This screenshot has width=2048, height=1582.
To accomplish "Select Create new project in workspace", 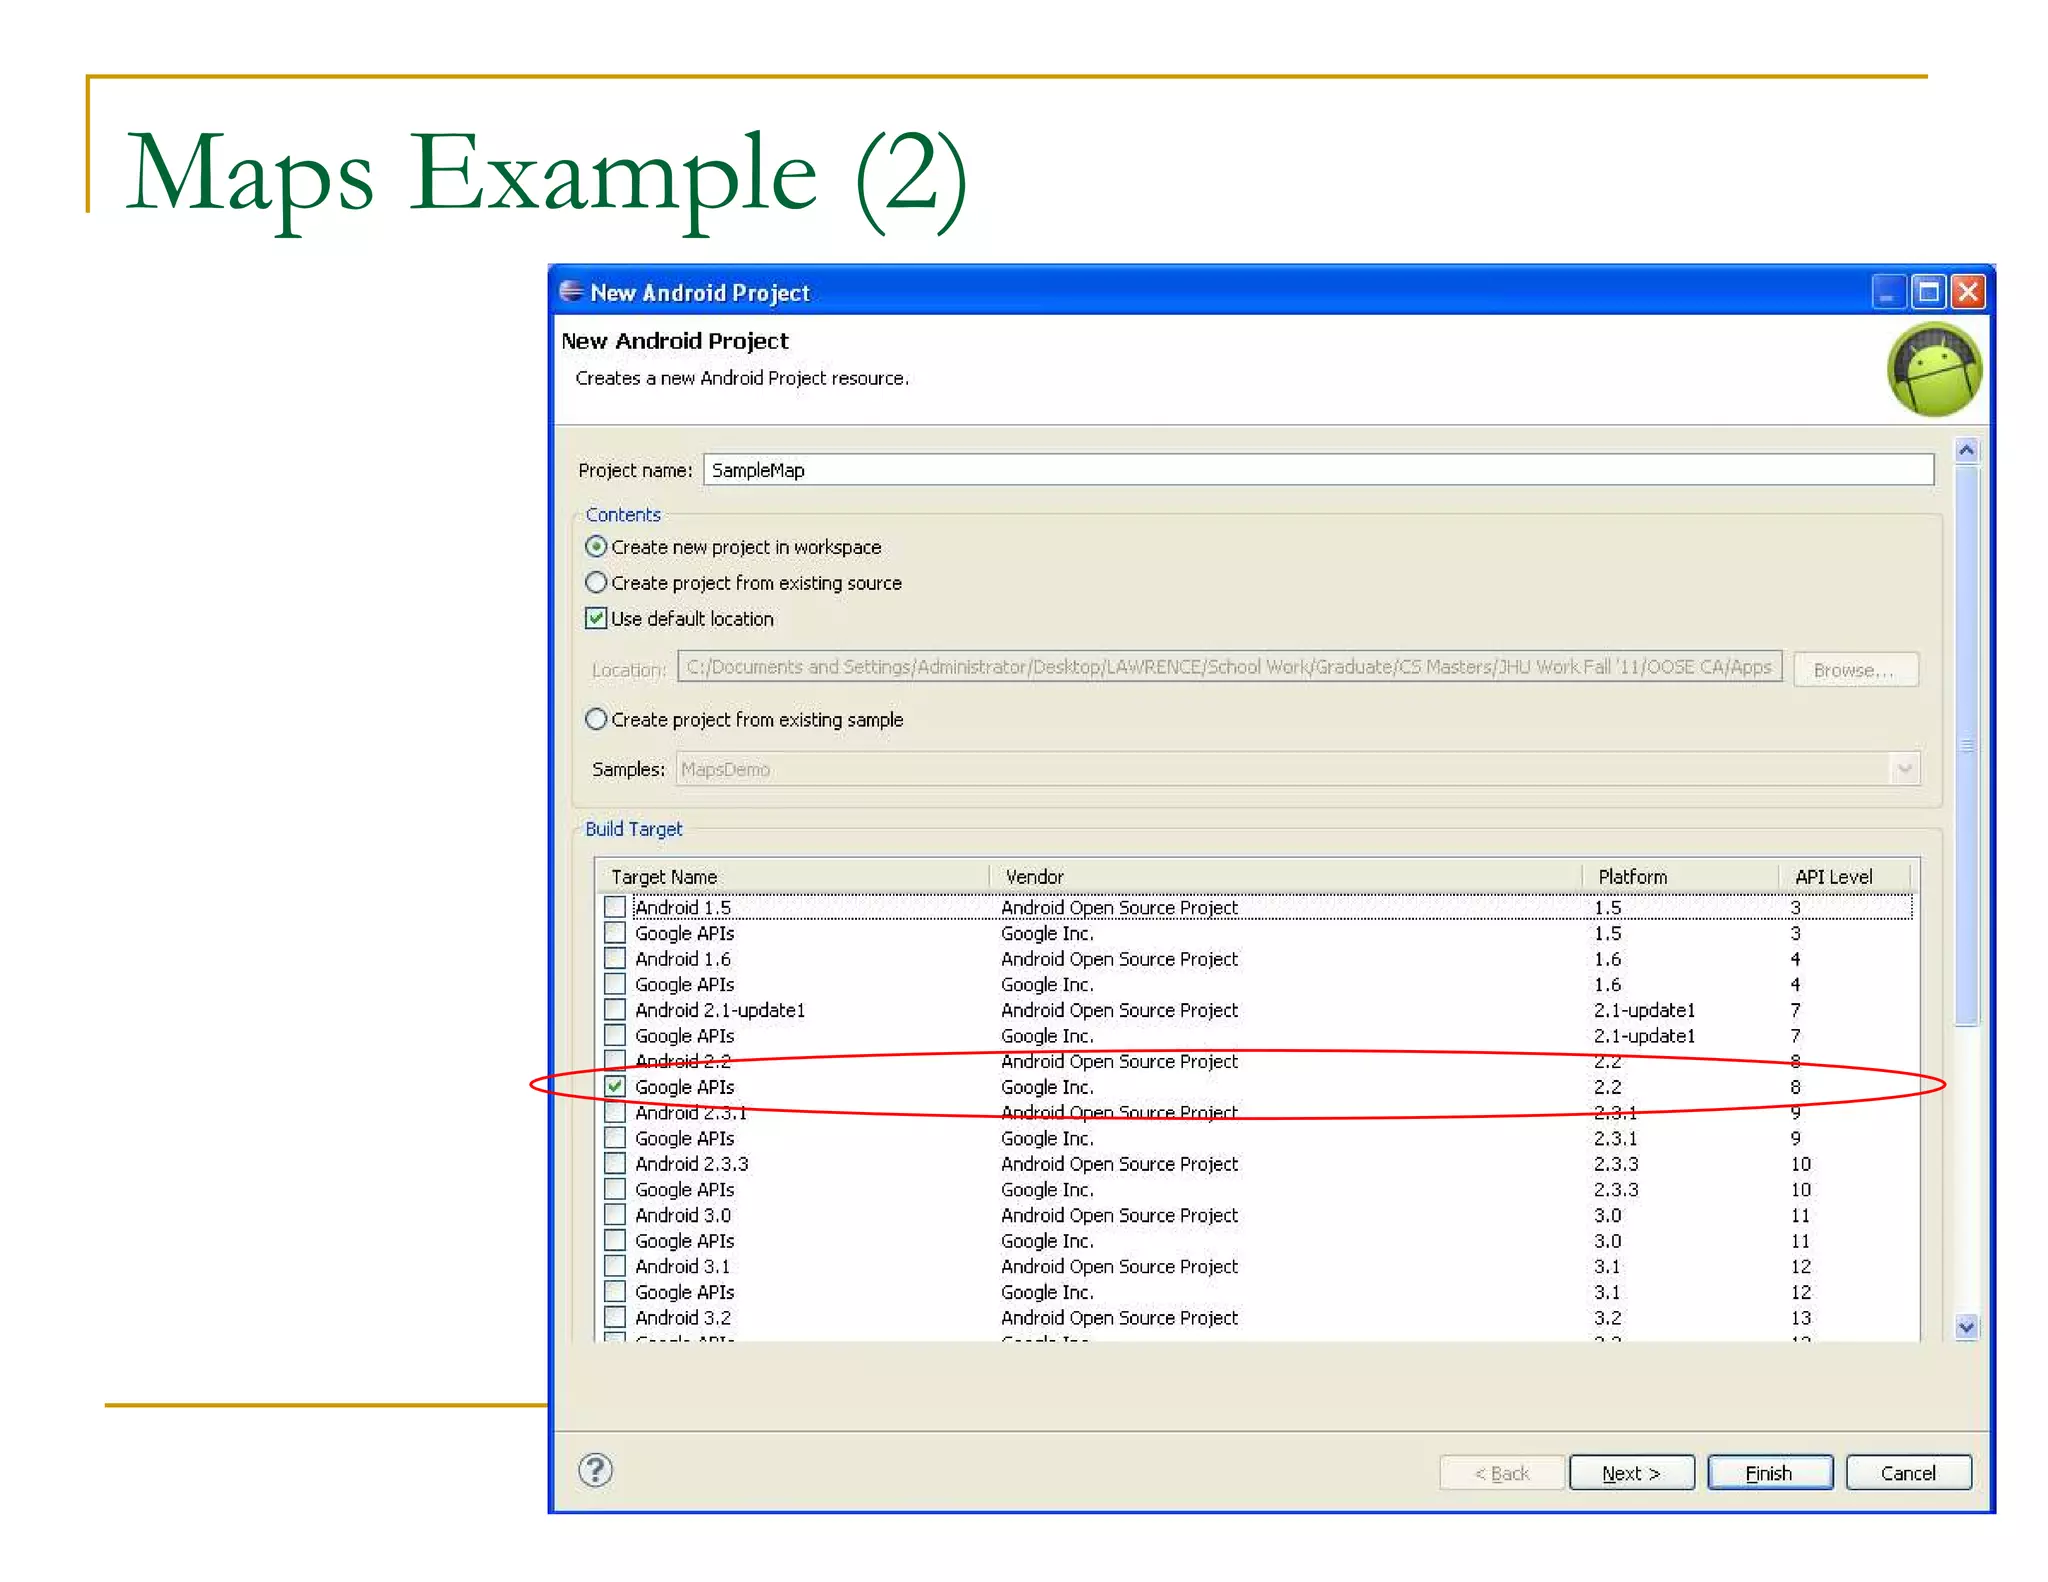I will (596, 547).
